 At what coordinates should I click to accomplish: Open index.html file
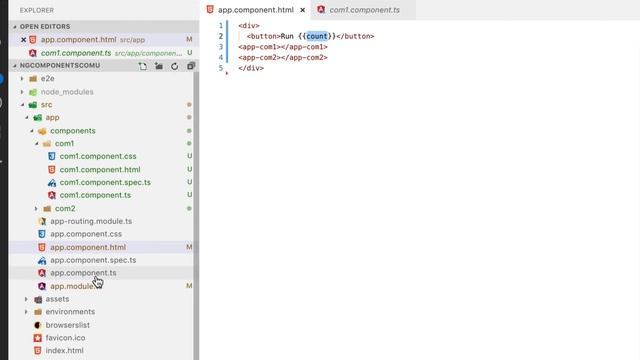[64, 351]
